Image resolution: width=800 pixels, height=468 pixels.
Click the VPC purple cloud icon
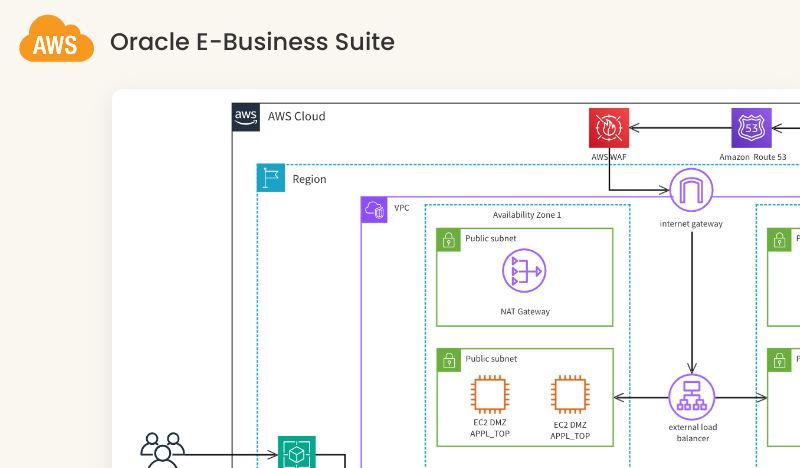tap(374, 210)
